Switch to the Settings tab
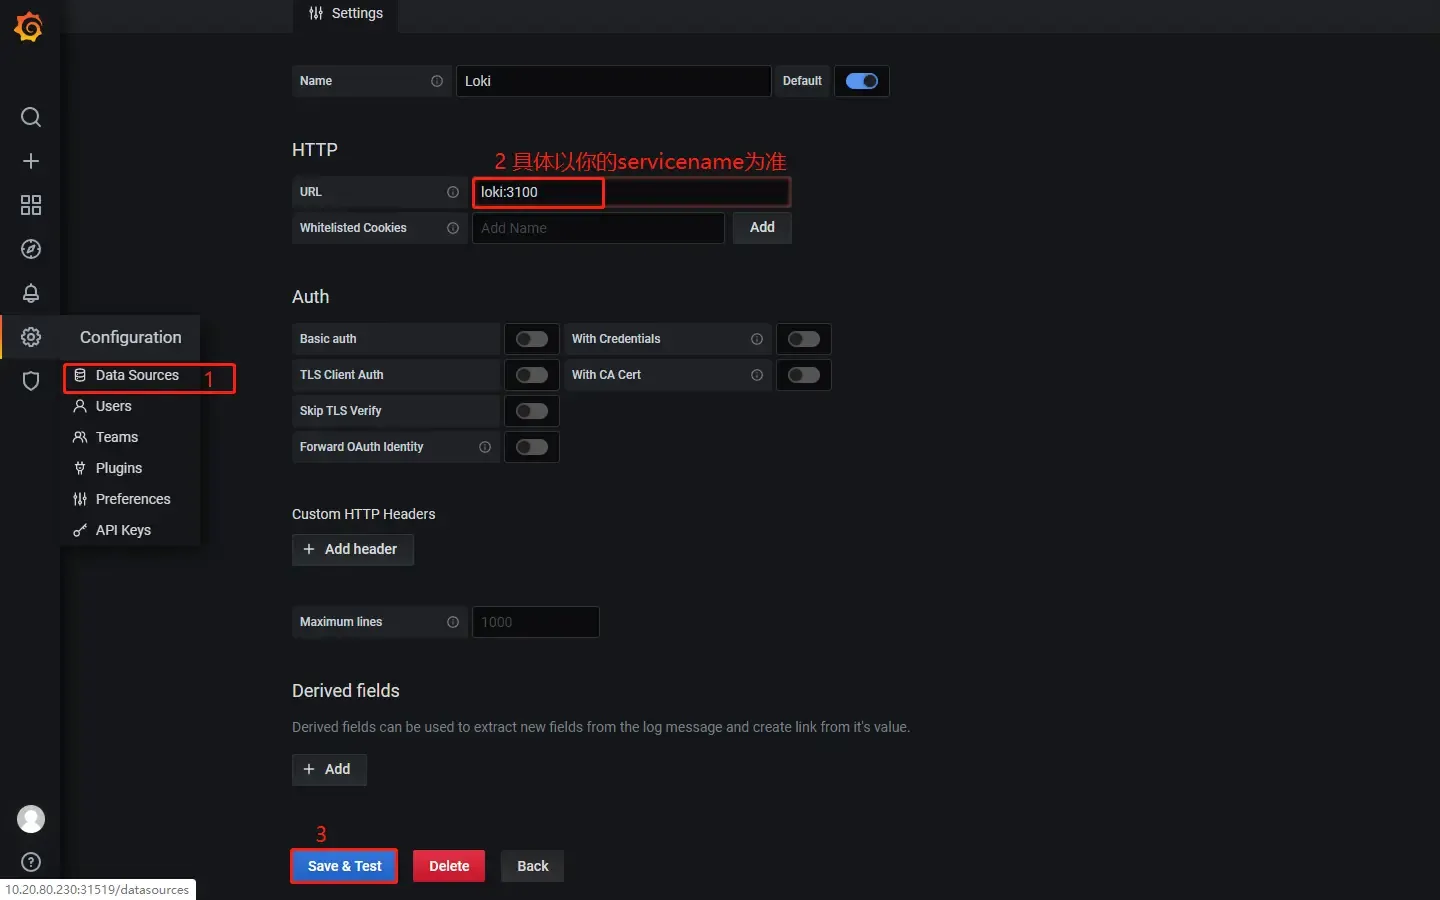Image resolution: width=1440 pixels, height=900 pixels. coord(346,14)
